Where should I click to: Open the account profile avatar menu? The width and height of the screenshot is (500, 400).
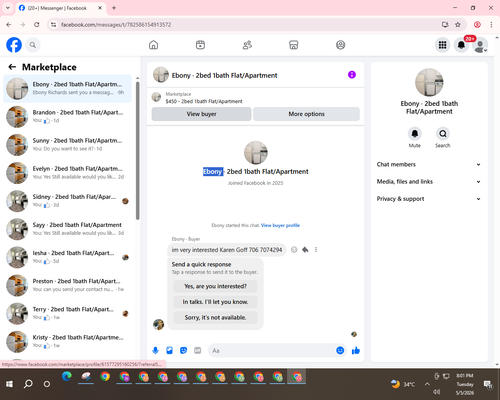point(480,45)
